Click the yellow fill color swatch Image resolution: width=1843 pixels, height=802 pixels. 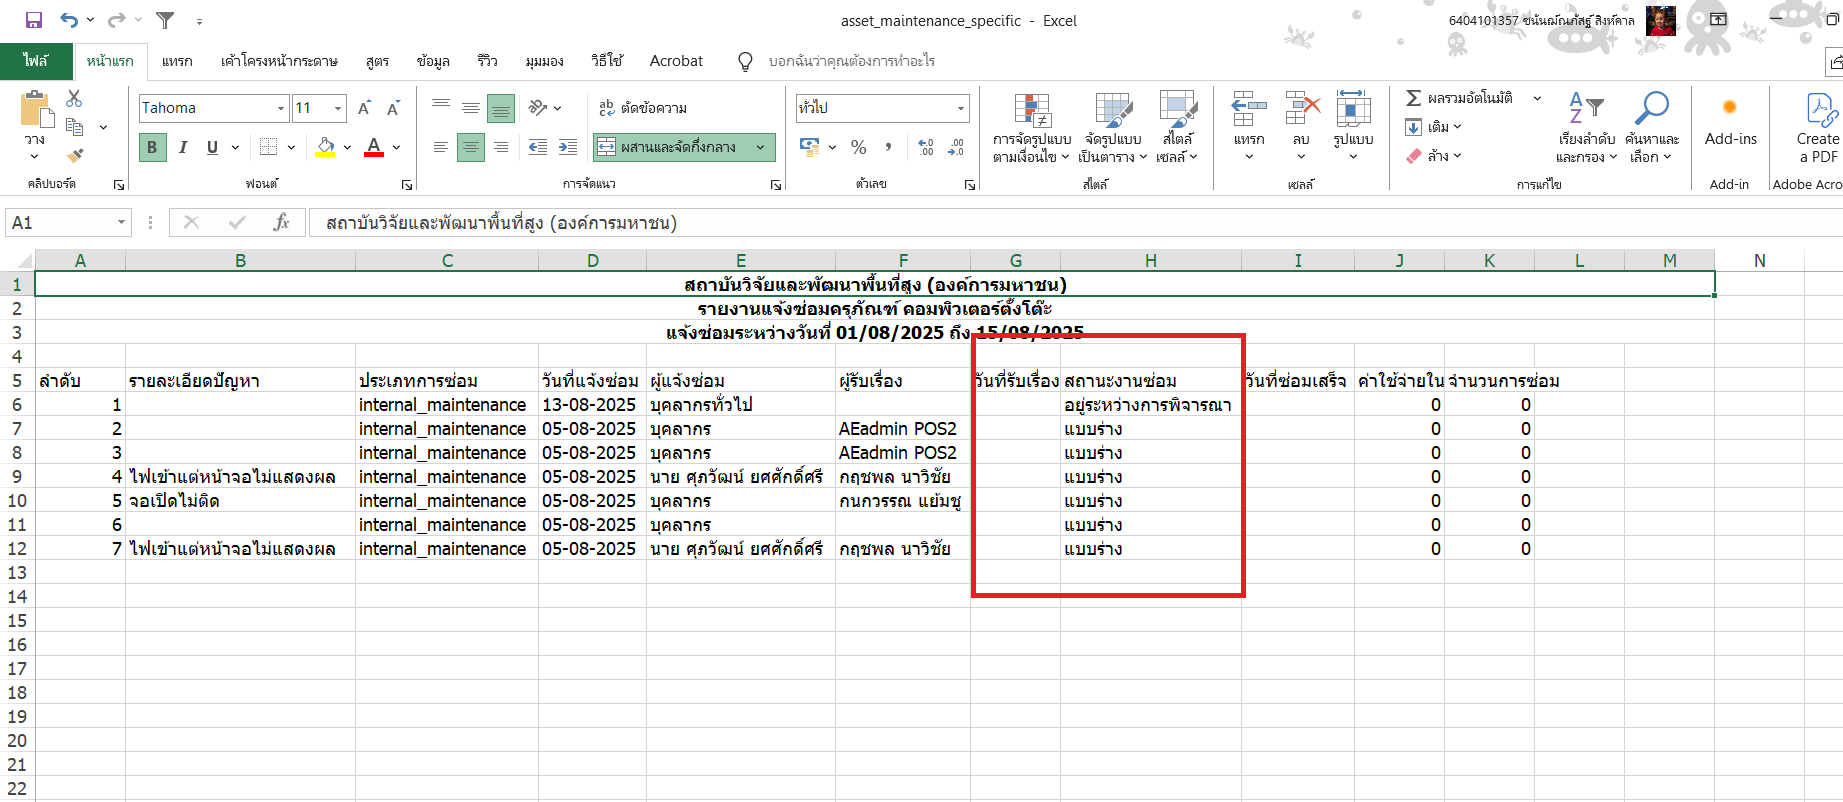coord(325,147)
